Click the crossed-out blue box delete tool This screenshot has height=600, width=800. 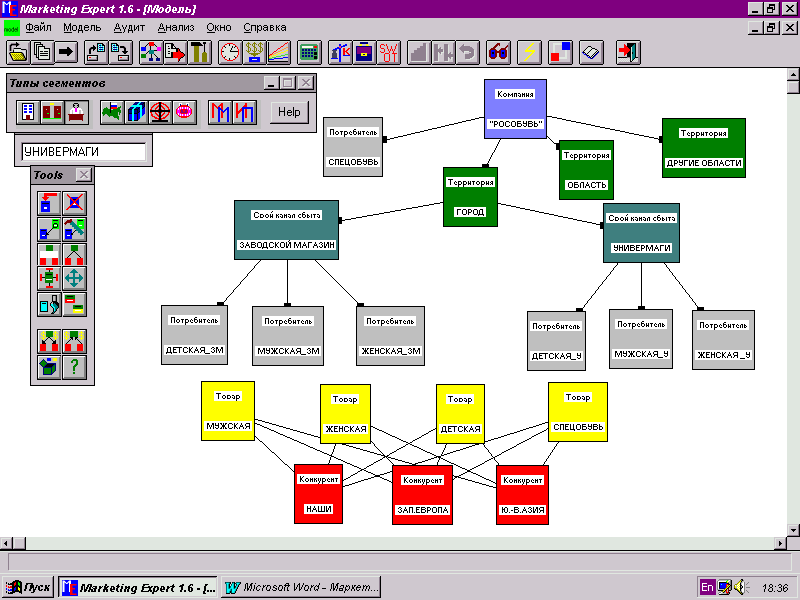tap(74, 203)
